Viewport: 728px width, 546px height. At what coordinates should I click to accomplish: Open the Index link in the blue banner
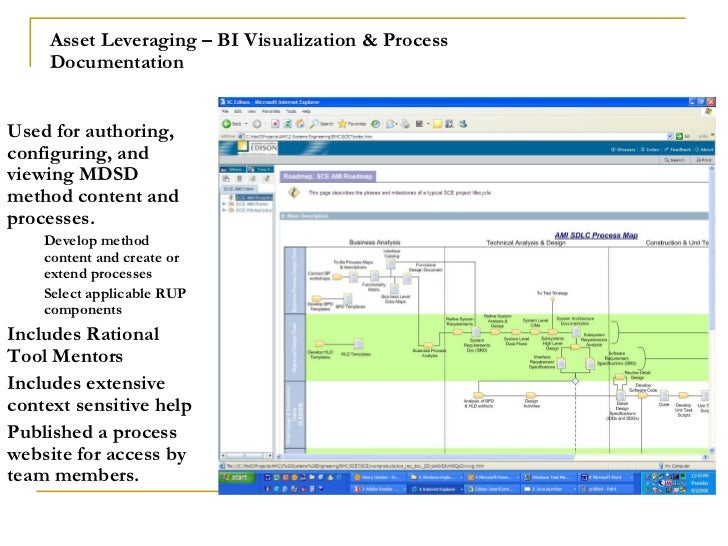[650, 150]
